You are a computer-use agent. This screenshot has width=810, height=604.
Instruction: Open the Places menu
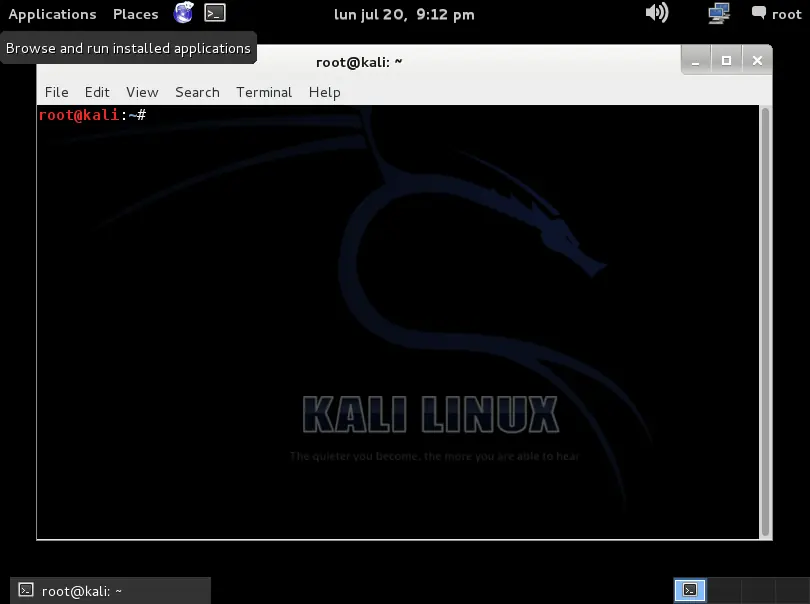tap(135, 14)
